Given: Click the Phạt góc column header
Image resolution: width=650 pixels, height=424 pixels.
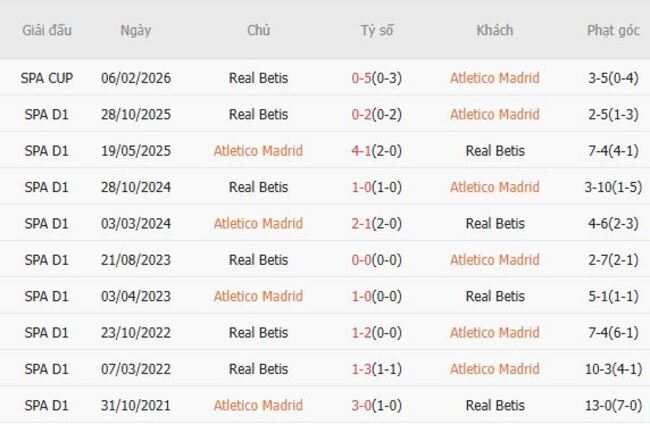Looking at the screenshot, I should pos(613,30).
